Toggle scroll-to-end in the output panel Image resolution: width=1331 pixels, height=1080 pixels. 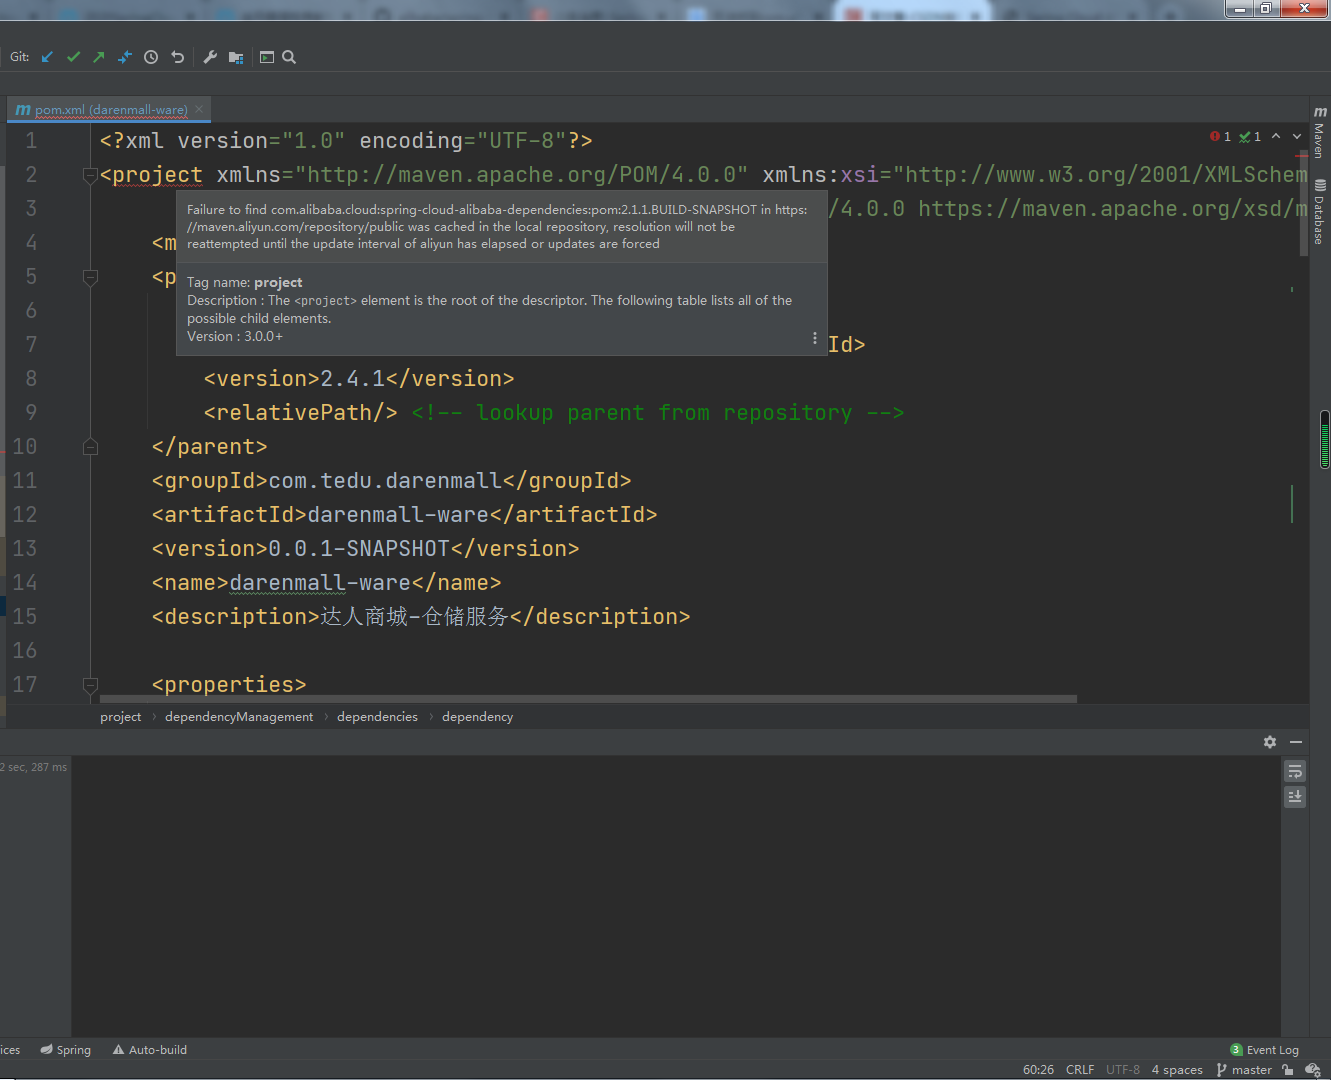point(1294,796)
